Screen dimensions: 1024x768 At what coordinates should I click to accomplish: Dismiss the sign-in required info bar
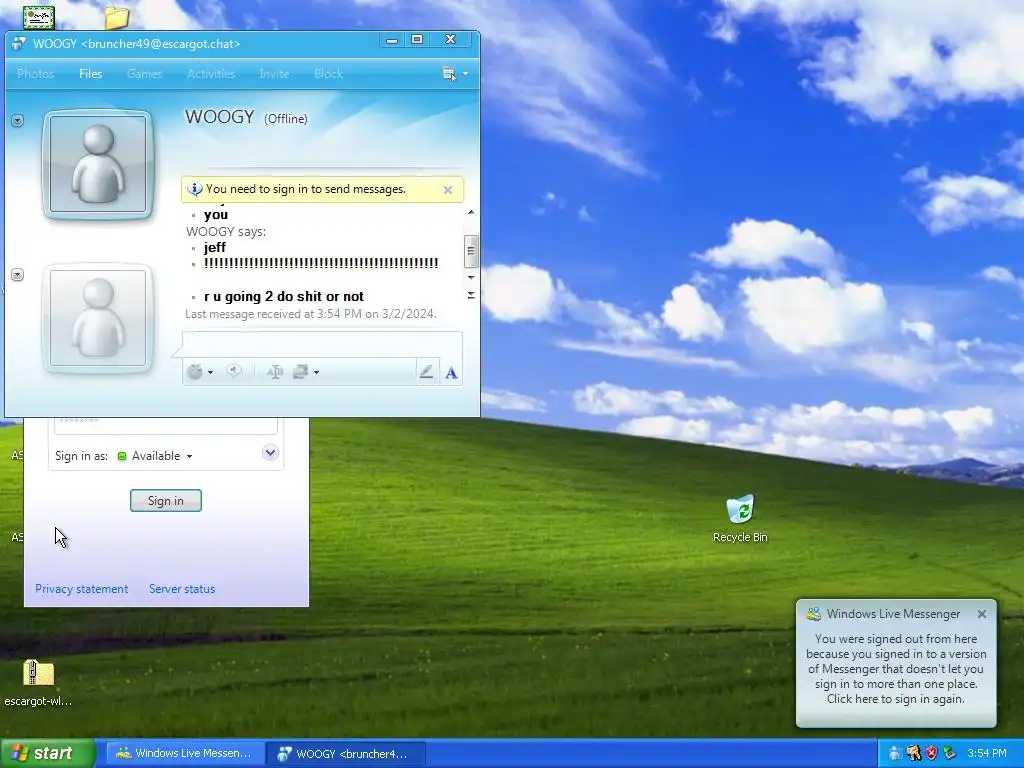point(448,190)
